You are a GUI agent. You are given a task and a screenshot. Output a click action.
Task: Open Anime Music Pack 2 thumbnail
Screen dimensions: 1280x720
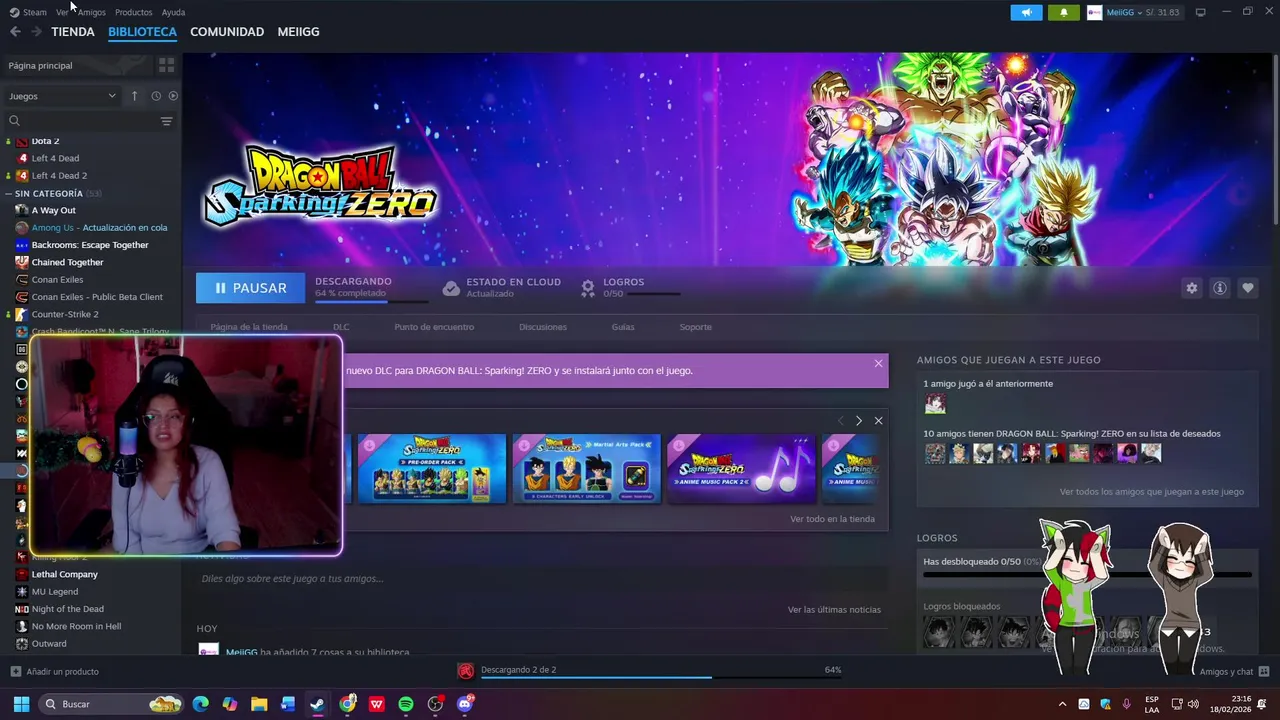741,468
